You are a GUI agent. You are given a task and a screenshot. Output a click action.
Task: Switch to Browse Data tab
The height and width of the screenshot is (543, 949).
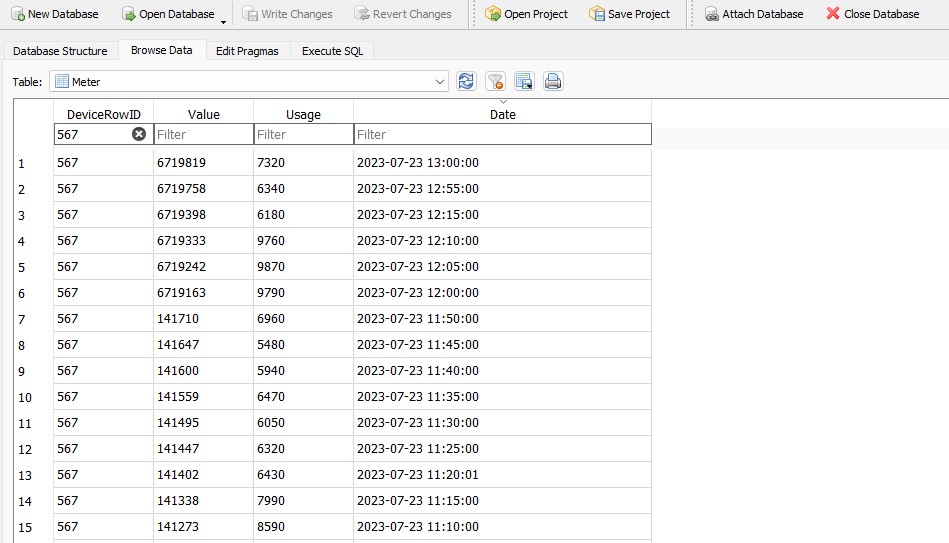tap(162, 50)
